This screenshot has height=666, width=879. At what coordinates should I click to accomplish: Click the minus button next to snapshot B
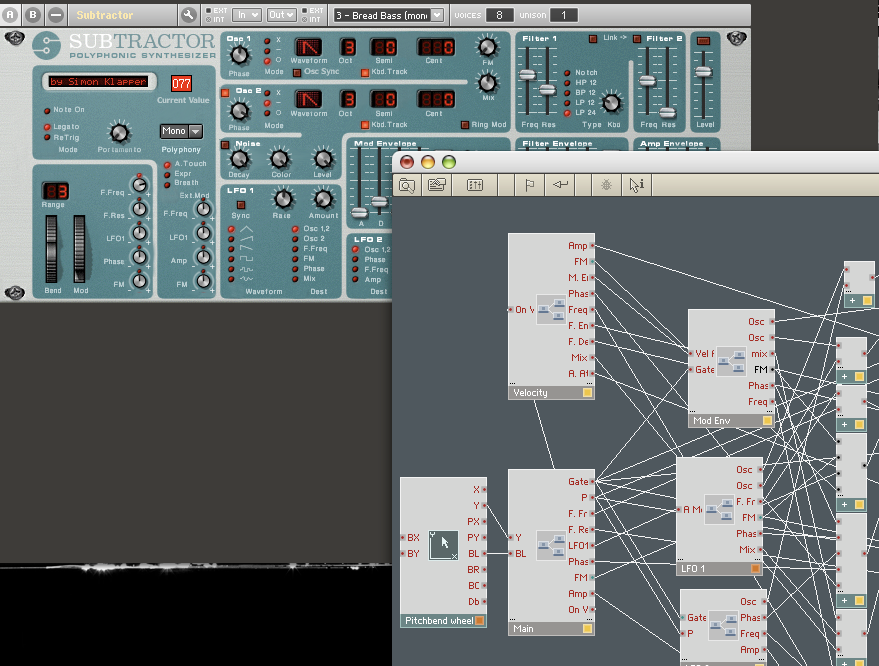(56, 15)
